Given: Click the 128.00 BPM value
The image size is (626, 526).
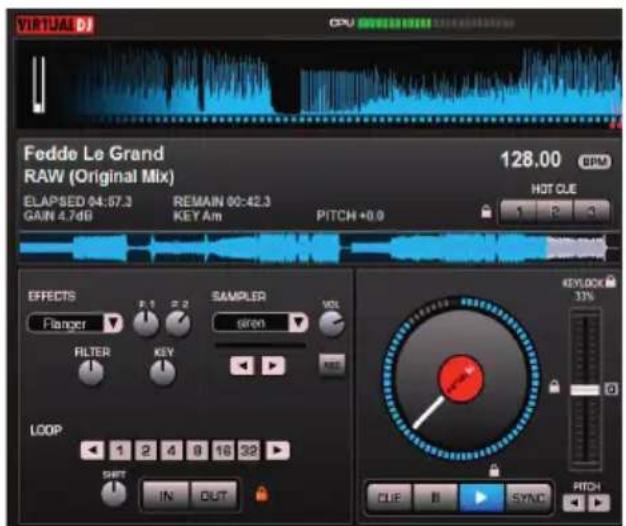Looking at the screenshot, I should click(531, 160).
